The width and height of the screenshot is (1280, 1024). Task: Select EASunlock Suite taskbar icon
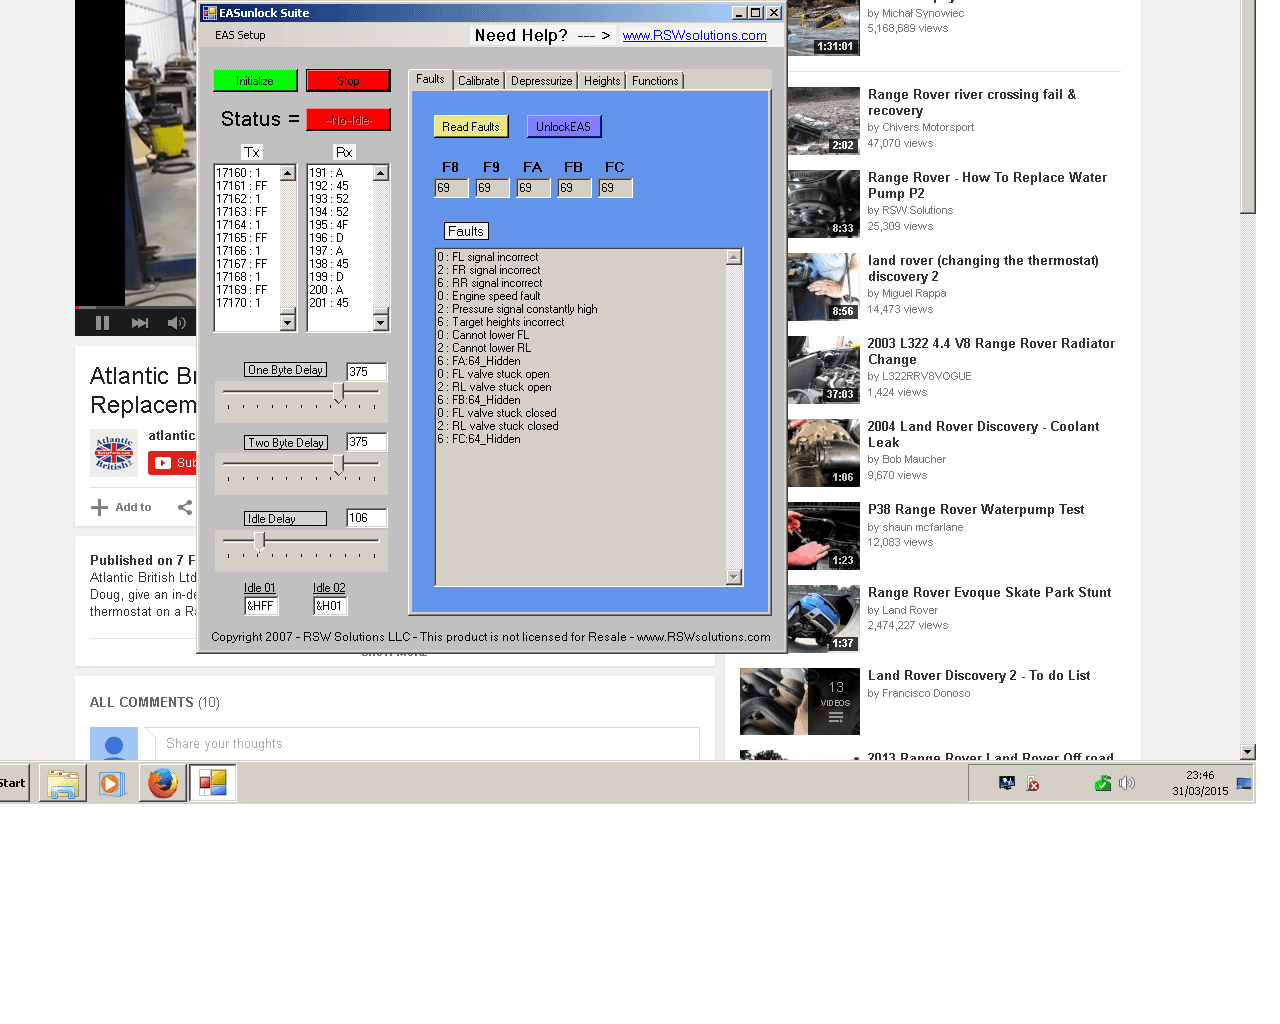[212, 783]
